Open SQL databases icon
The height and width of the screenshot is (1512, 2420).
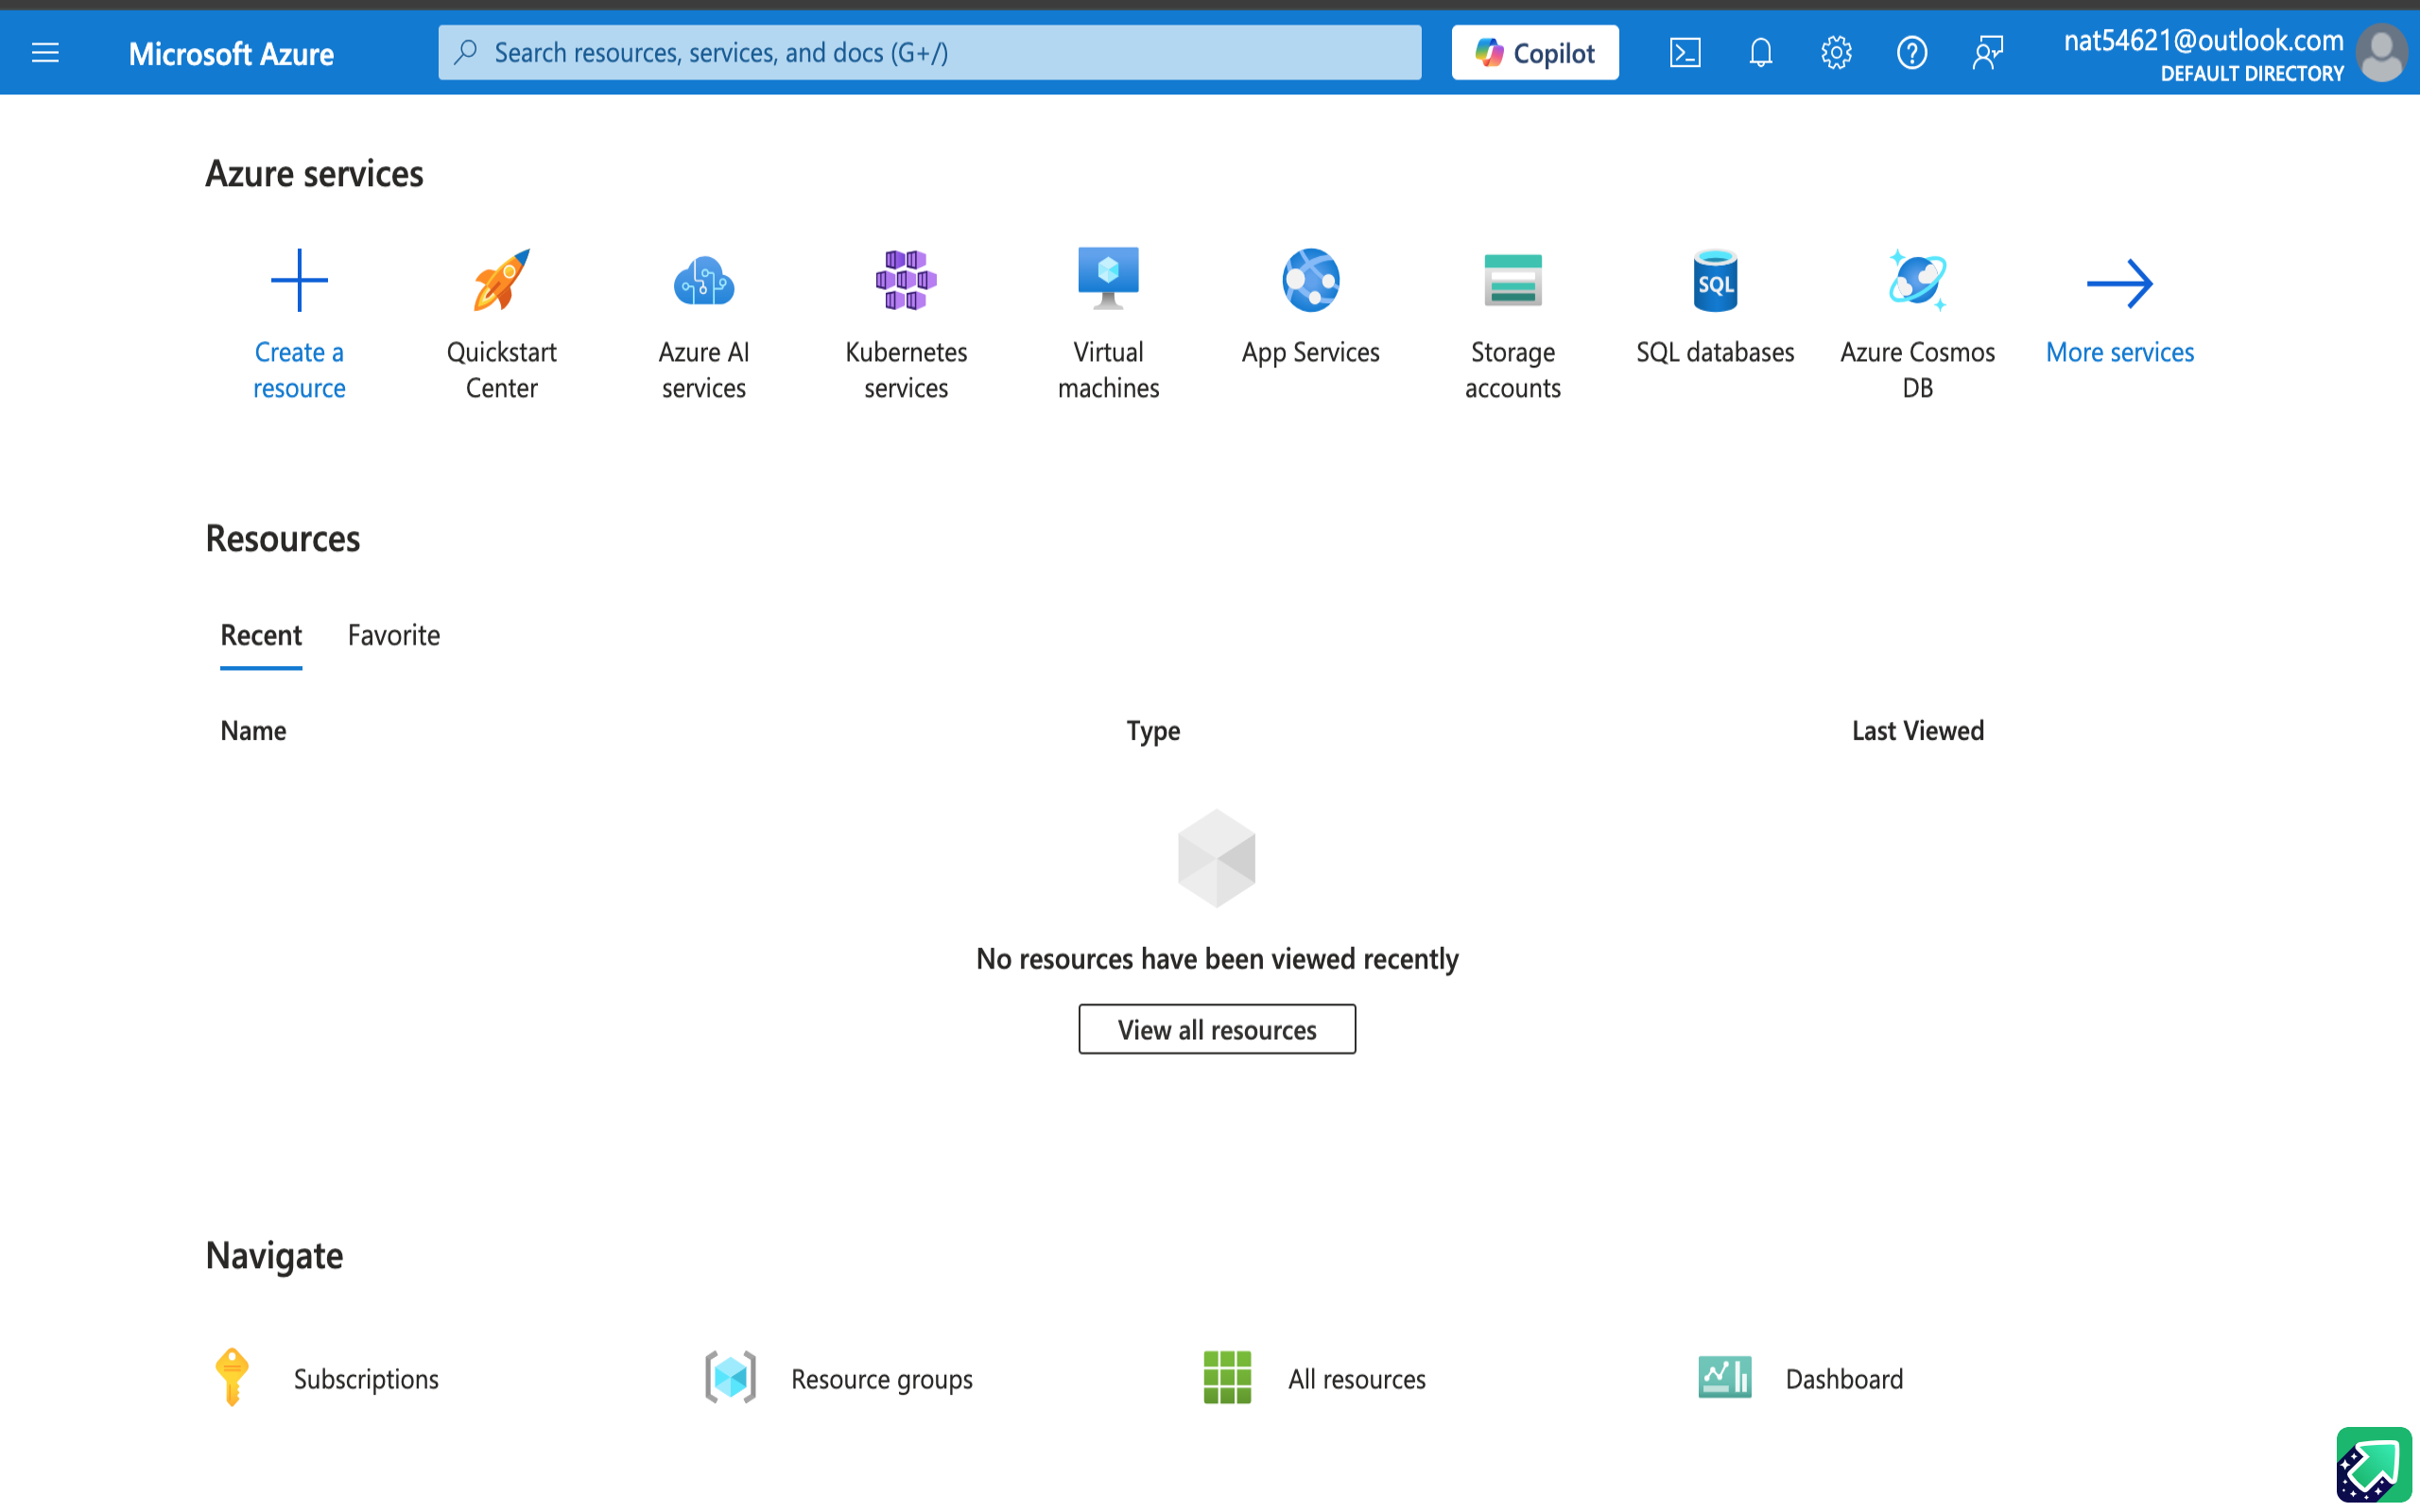[x=1715, y=281]
